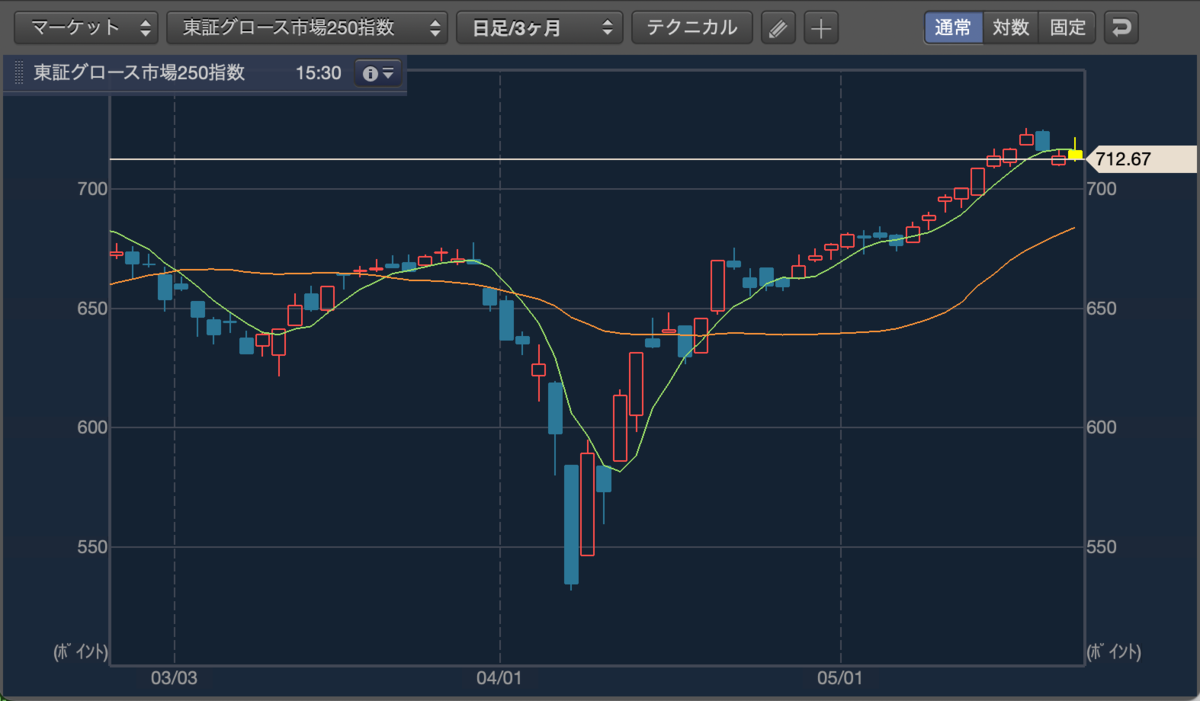The height and width of the screenshot is (701, 1200).
Task: Open the 日足/3ヶ月 period dropdown
Action: pos(539,28)
